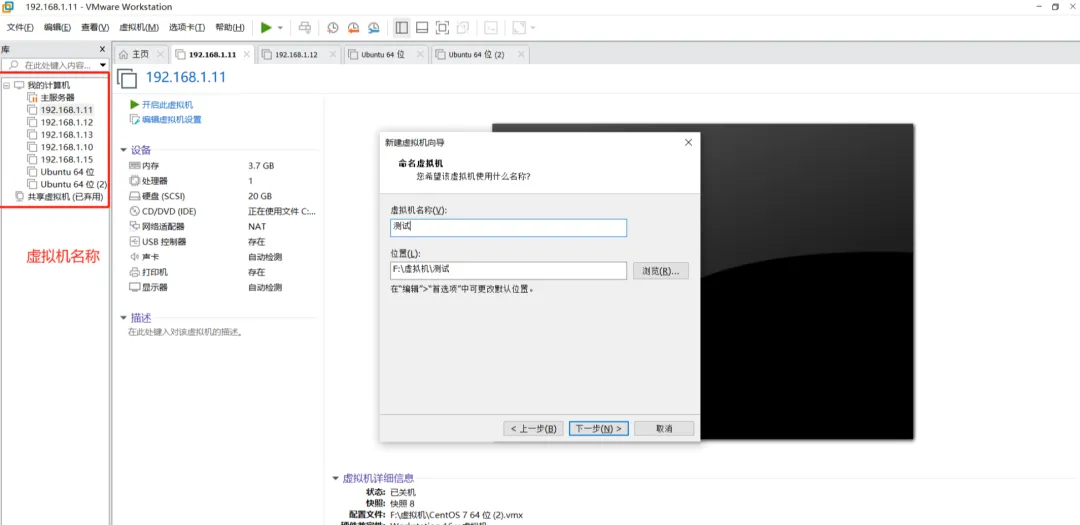Open the 查看 menu
Image resolution: width=1080 pixels, height=525 pixels.
(95, 28)
